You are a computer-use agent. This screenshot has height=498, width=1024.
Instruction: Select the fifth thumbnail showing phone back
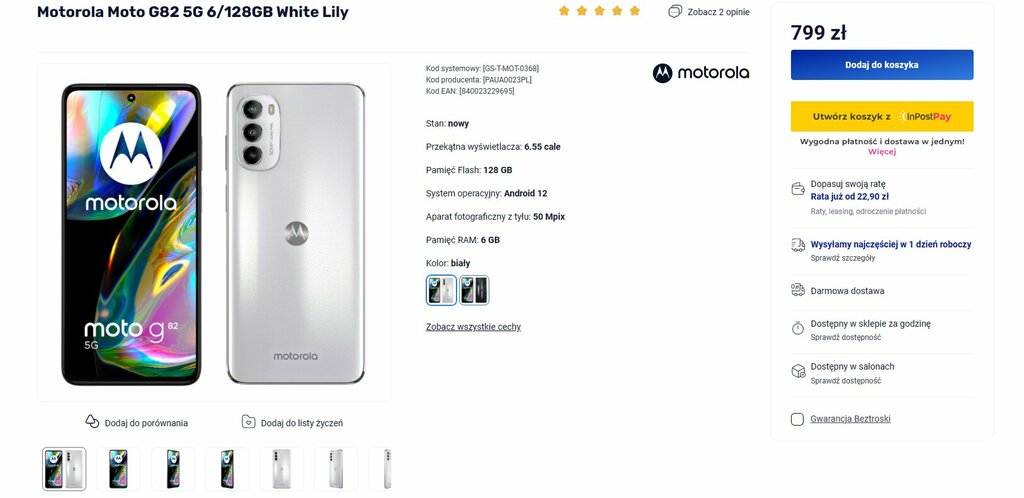281,469
